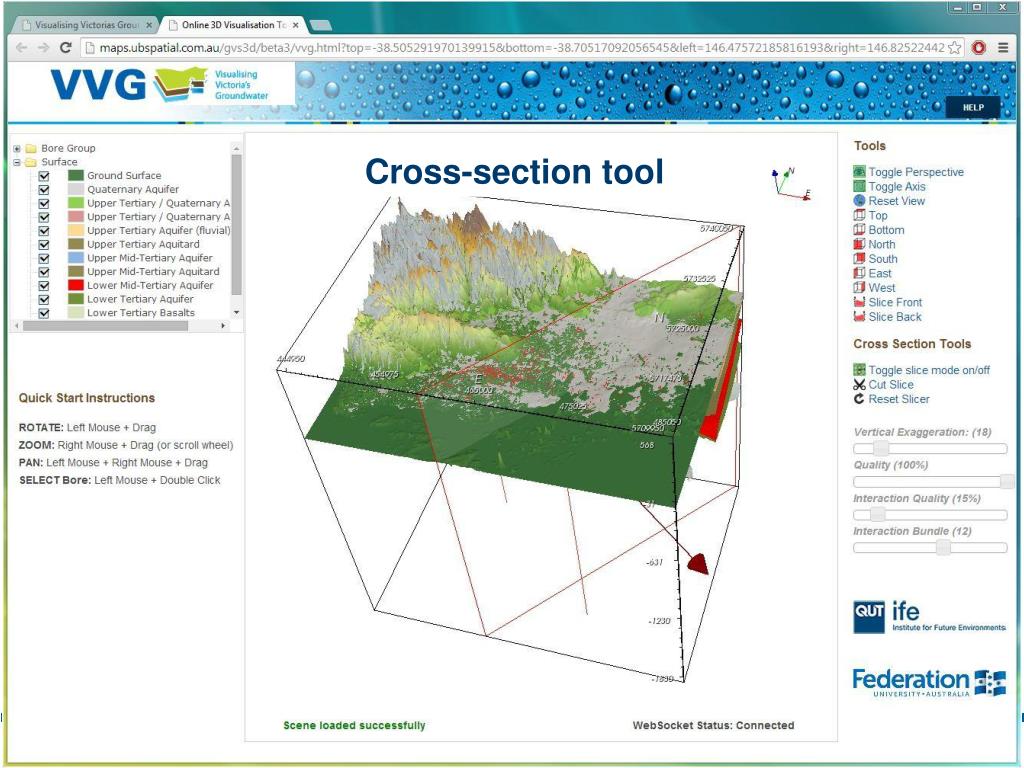This screenshot has height=768, width=1024.
Task: Click the Toggle Axis icon
Action: 859,186
